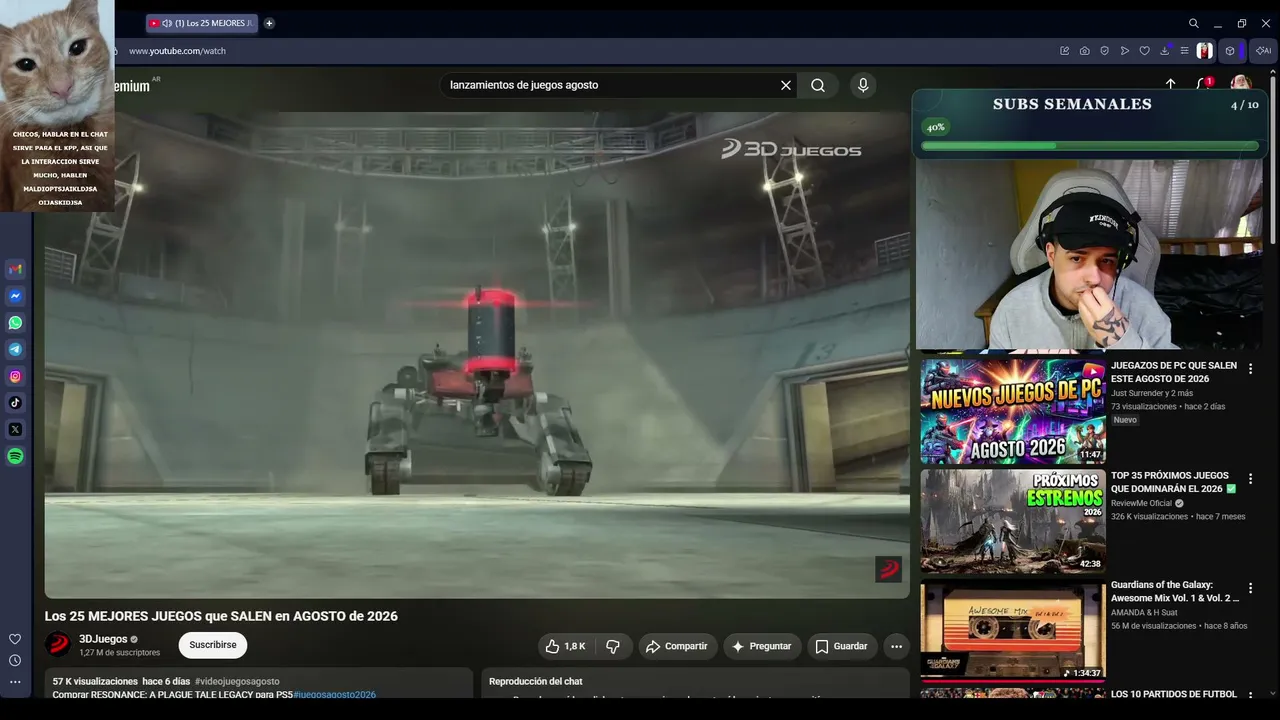
Task: Open options for 'Guardians of the Galaxy' video
Action: 1250,588
